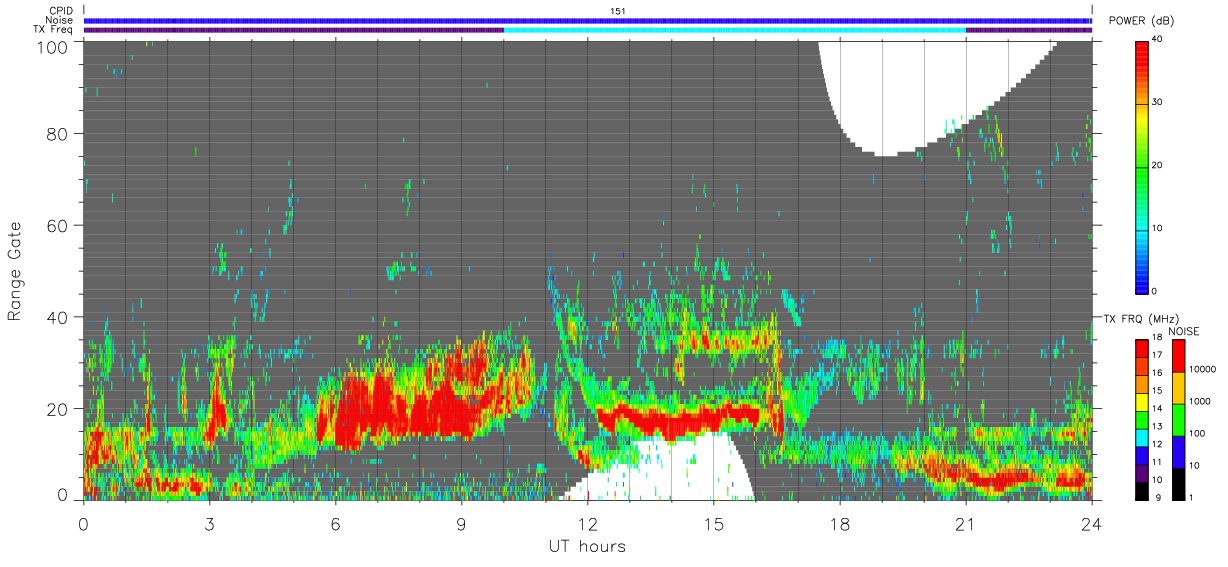Click the x-axis tick label 18

coord(839,523)
